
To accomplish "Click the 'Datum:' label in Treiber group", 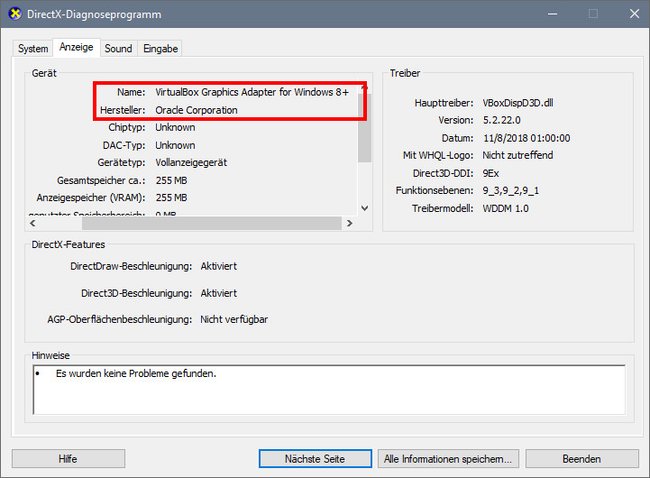I will click(x=458, y=138).
